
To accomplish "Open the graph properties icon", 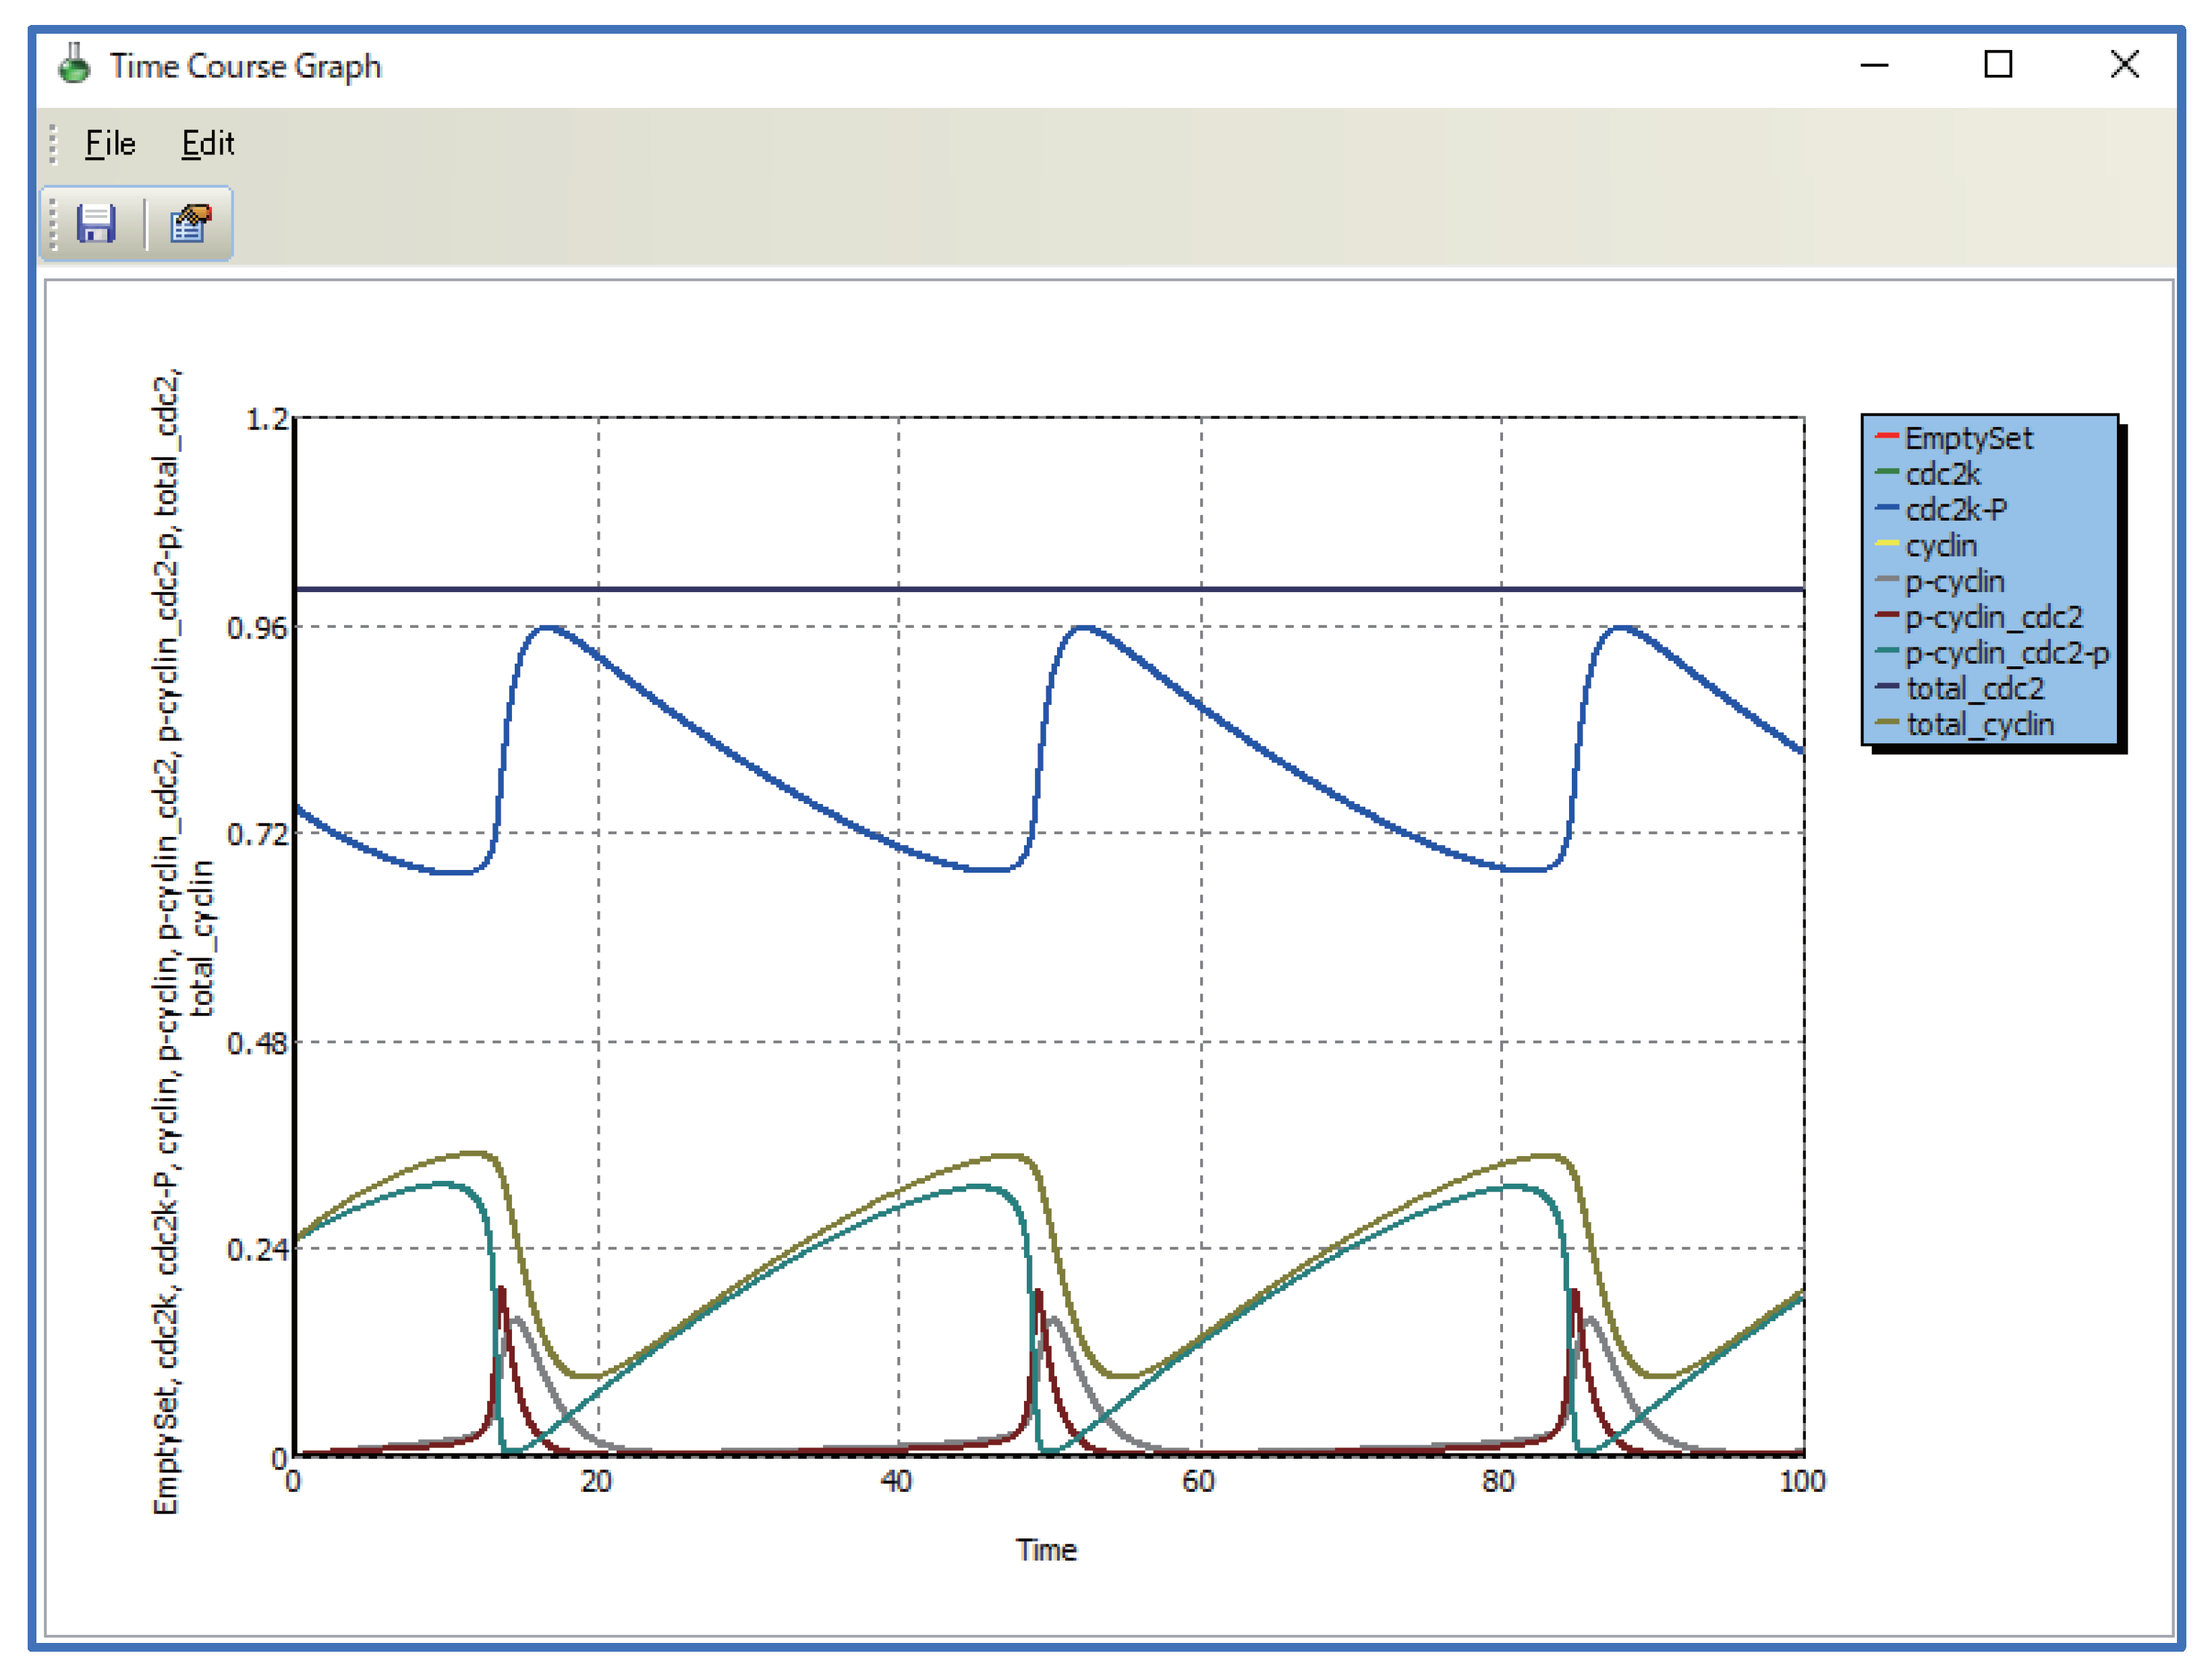I will tap(190, 223).
